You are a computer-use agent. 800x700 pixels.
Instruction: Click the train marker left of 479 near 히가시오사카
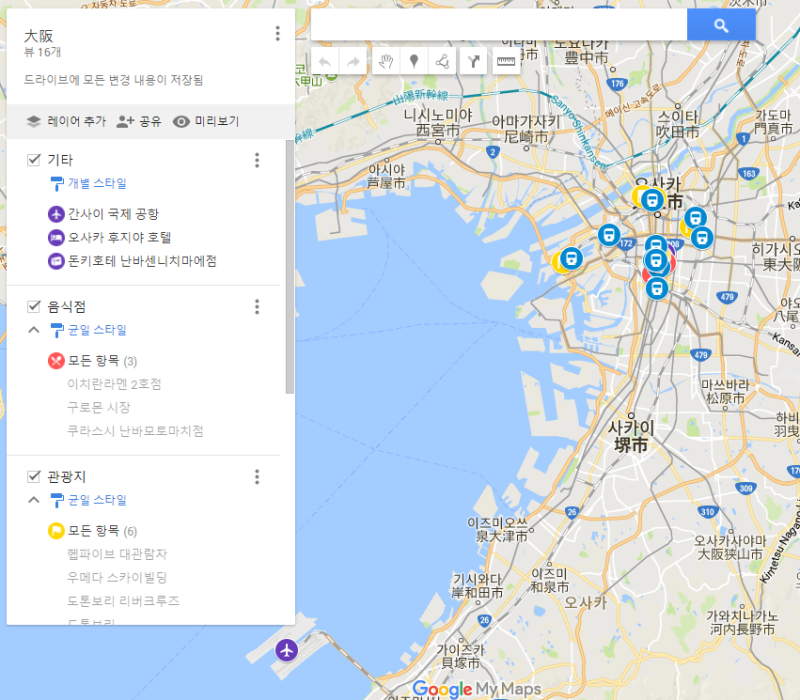[702, 237]
